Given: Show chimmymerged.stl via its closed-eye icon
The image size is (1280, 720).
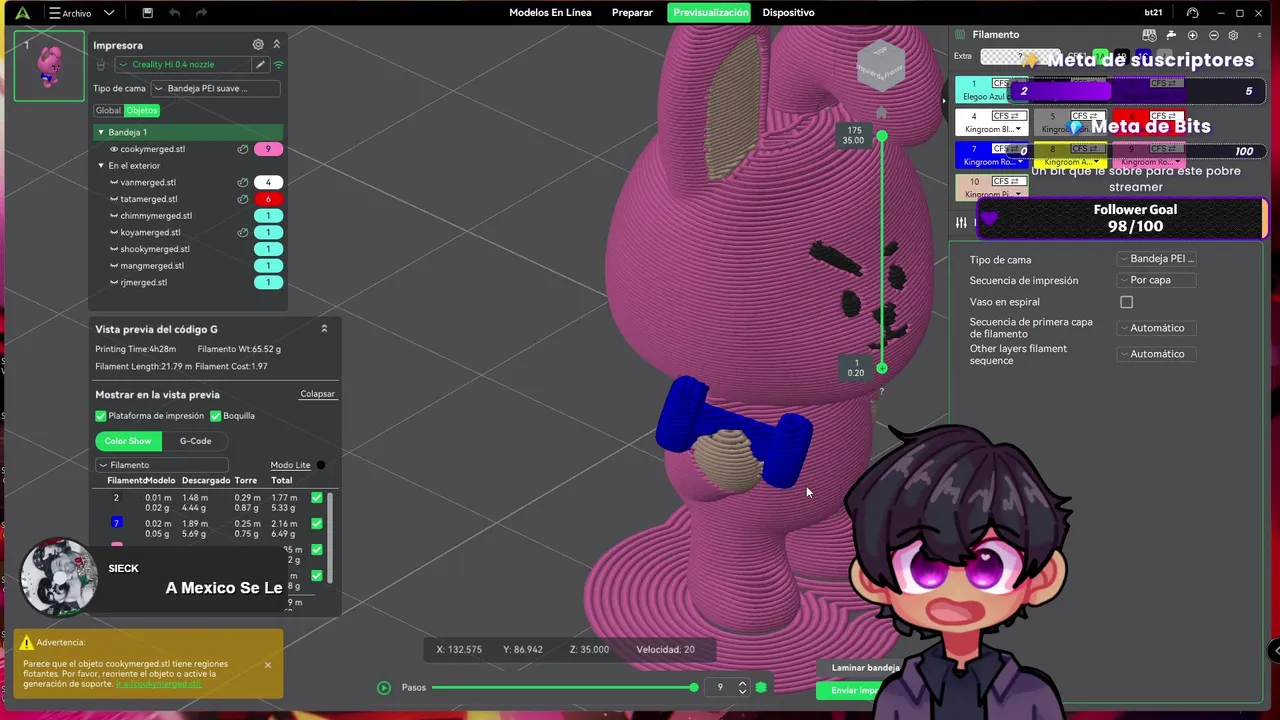Looking at the screenshot, I should click(x=114, y=216).
